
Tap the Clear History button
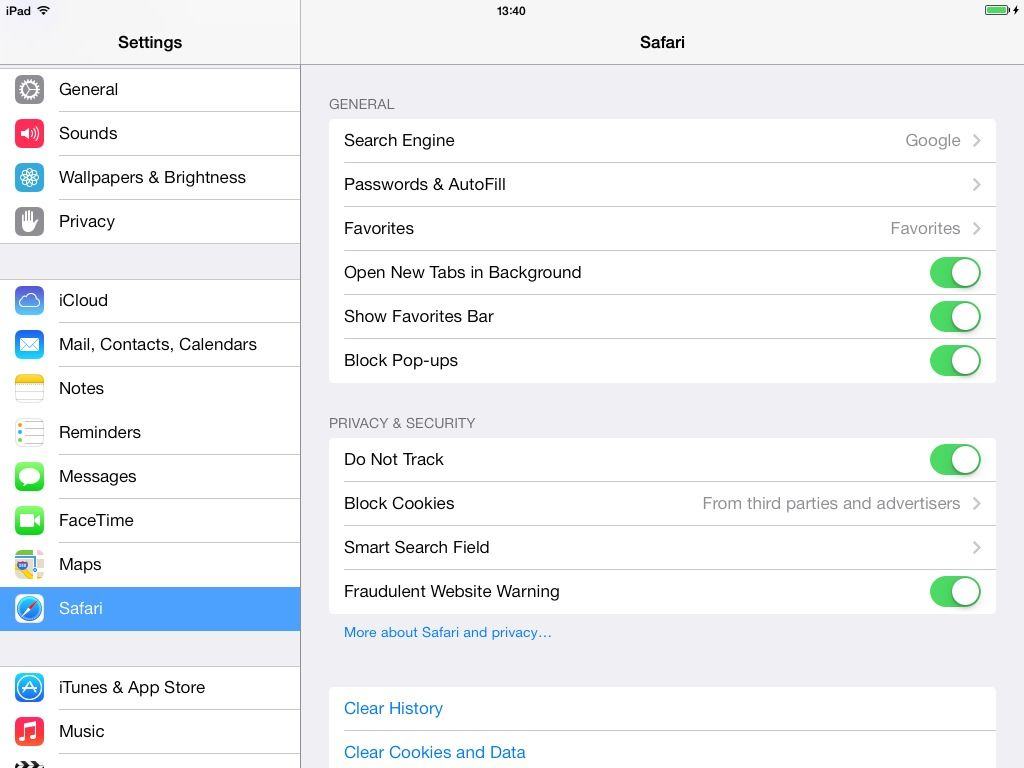(393, 708)
